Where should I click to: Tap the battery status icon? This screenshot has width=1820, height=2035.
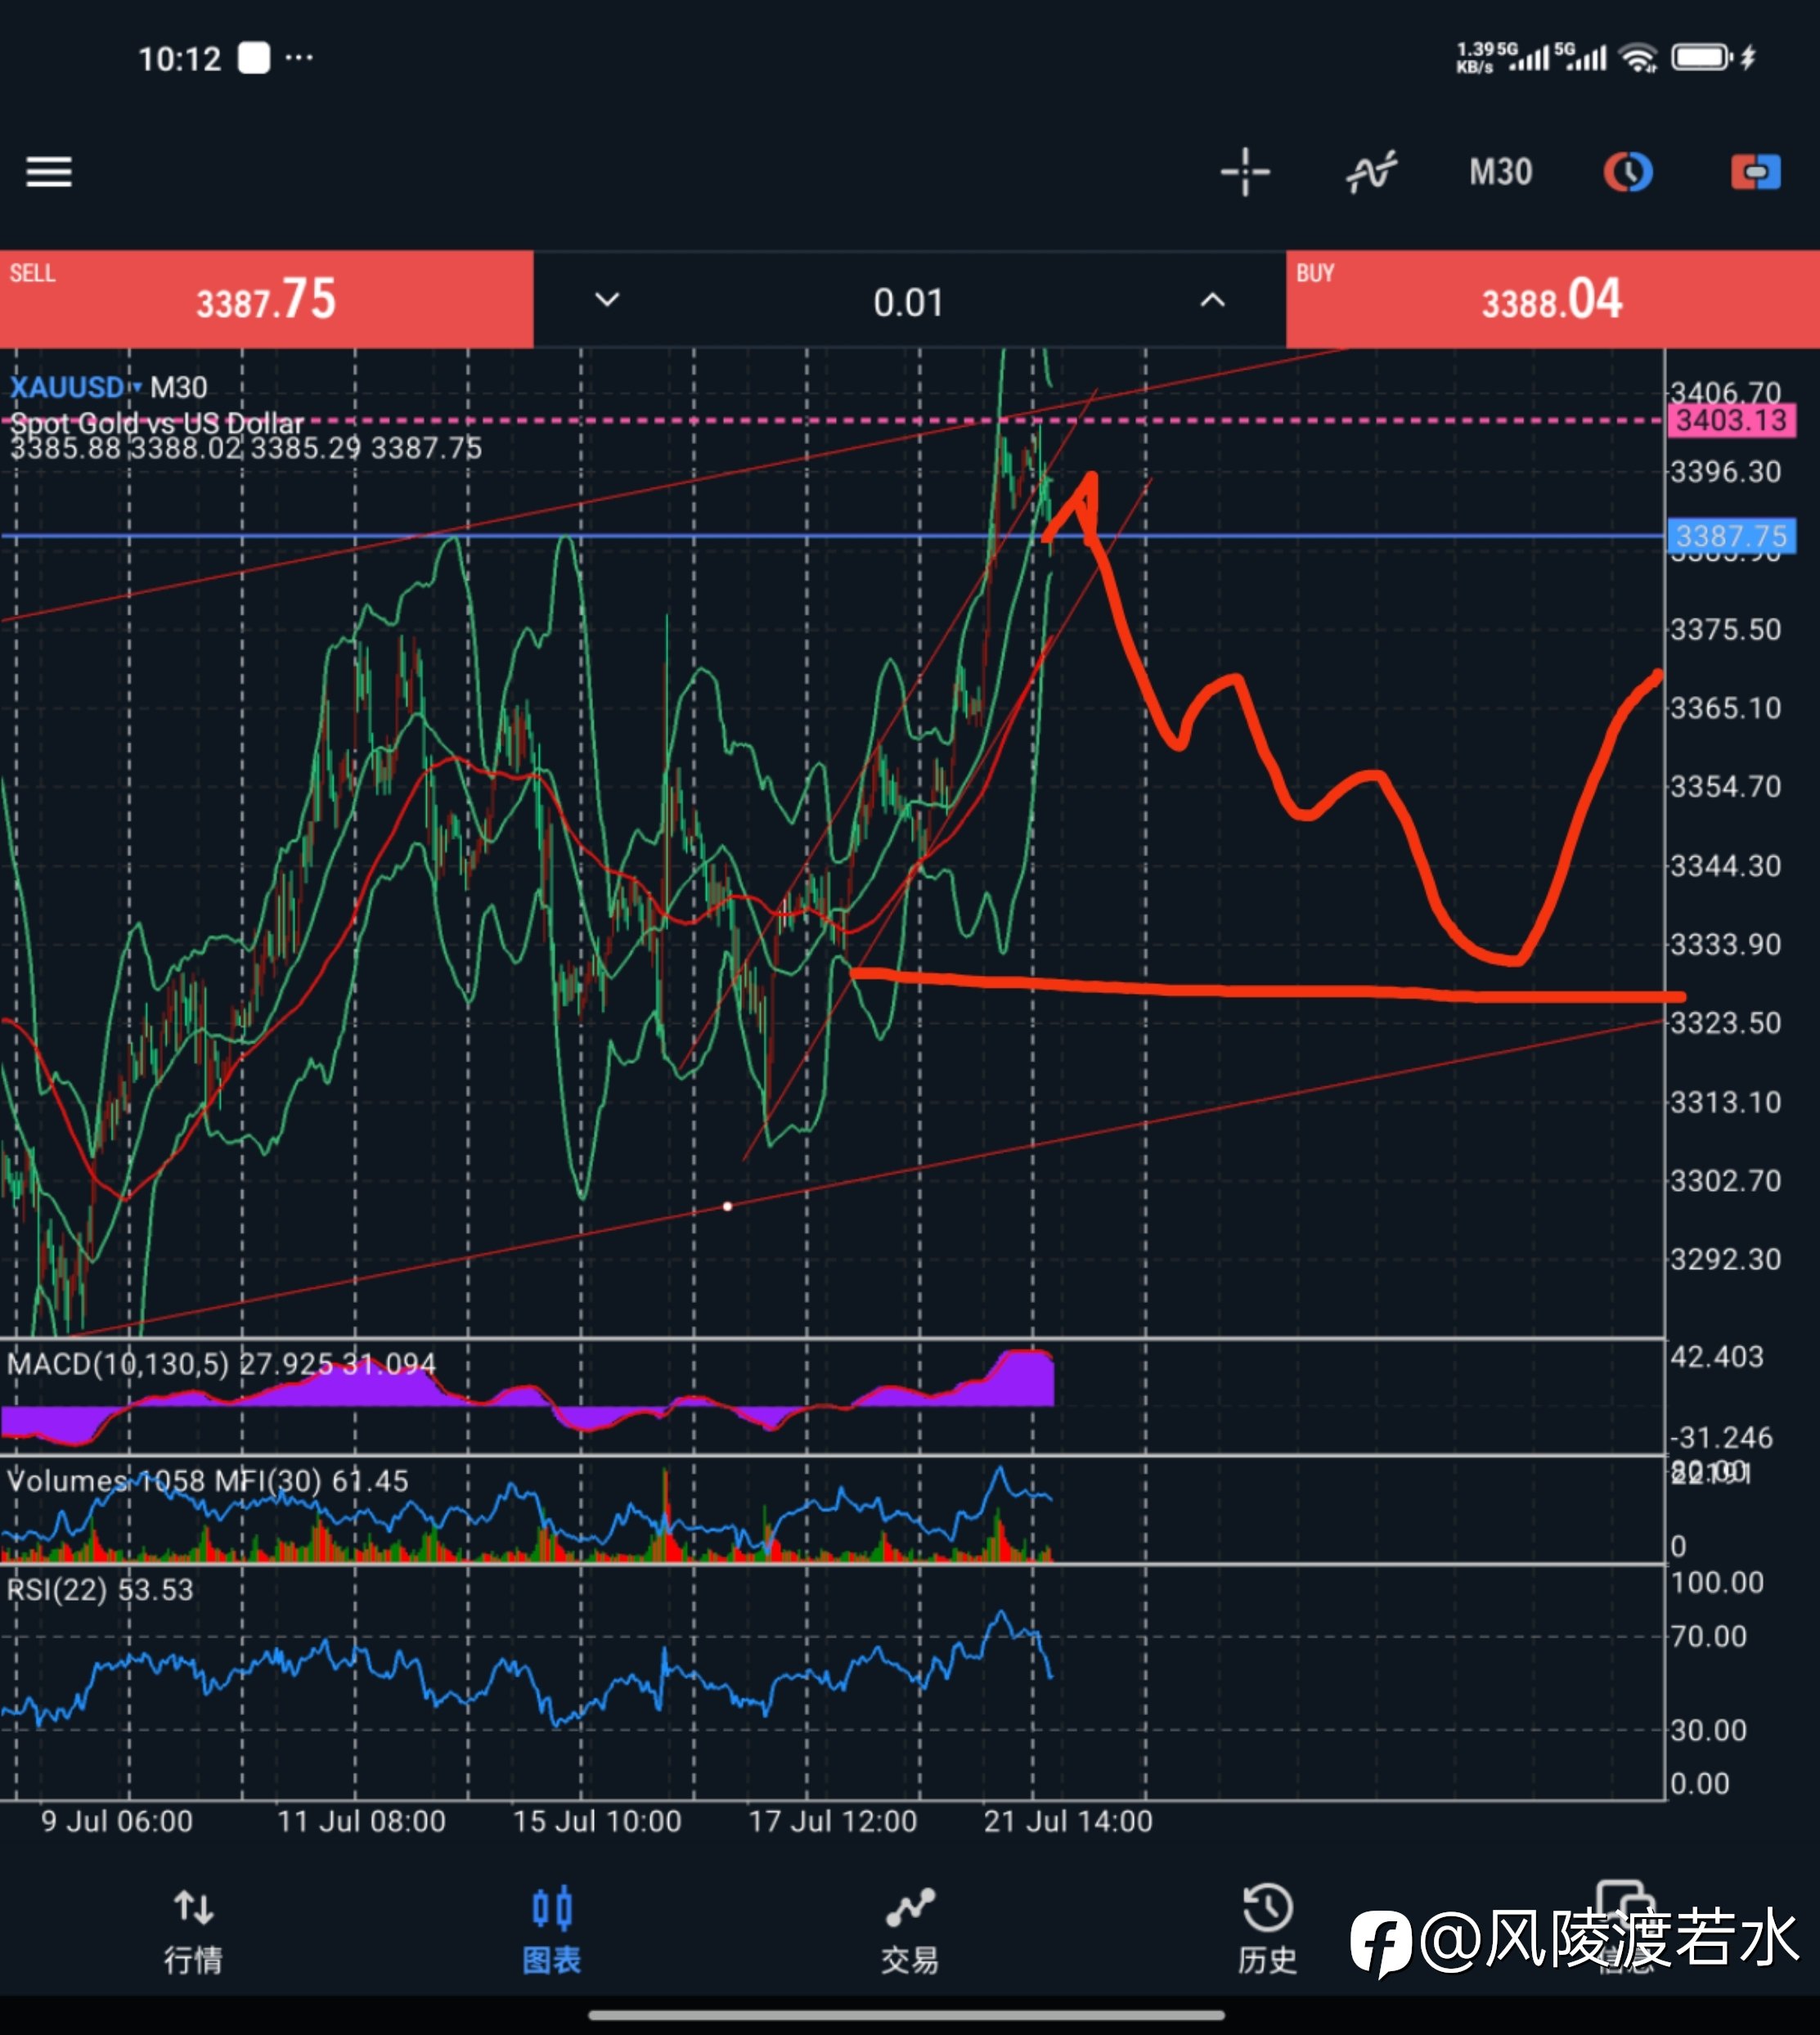1702,57
